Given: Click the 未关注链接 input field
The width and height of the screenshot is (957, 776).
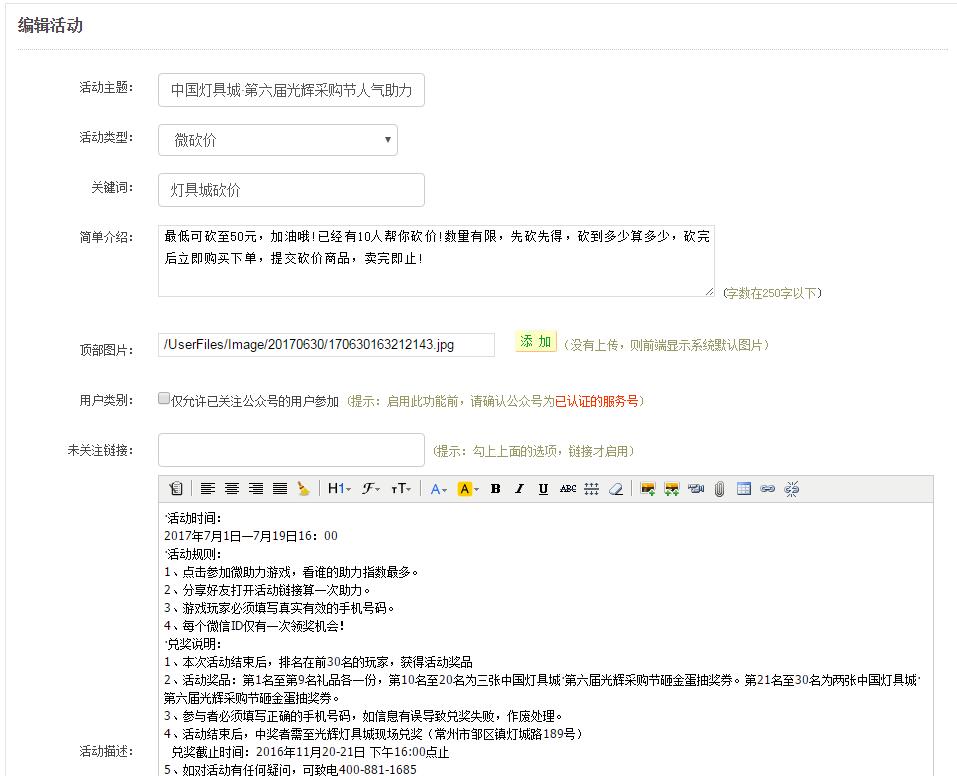Looking at the screenshot, I should pos(291,450).
